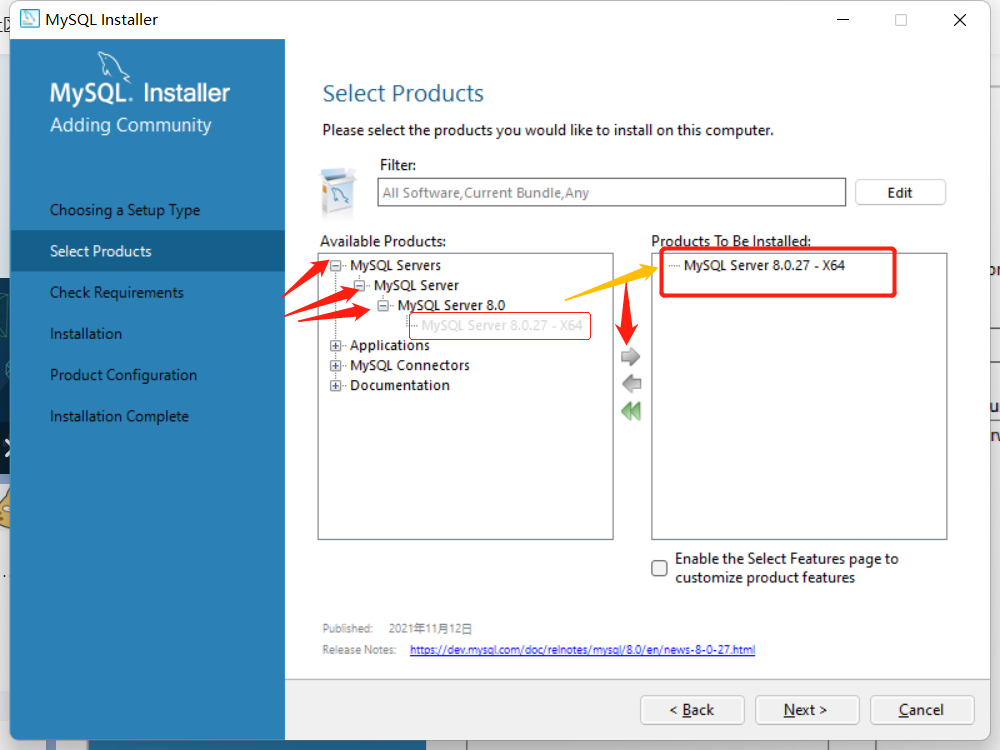Screen dimensions: 1000x750
Task: Open the Check Requirements step
Action: (117, 292)
